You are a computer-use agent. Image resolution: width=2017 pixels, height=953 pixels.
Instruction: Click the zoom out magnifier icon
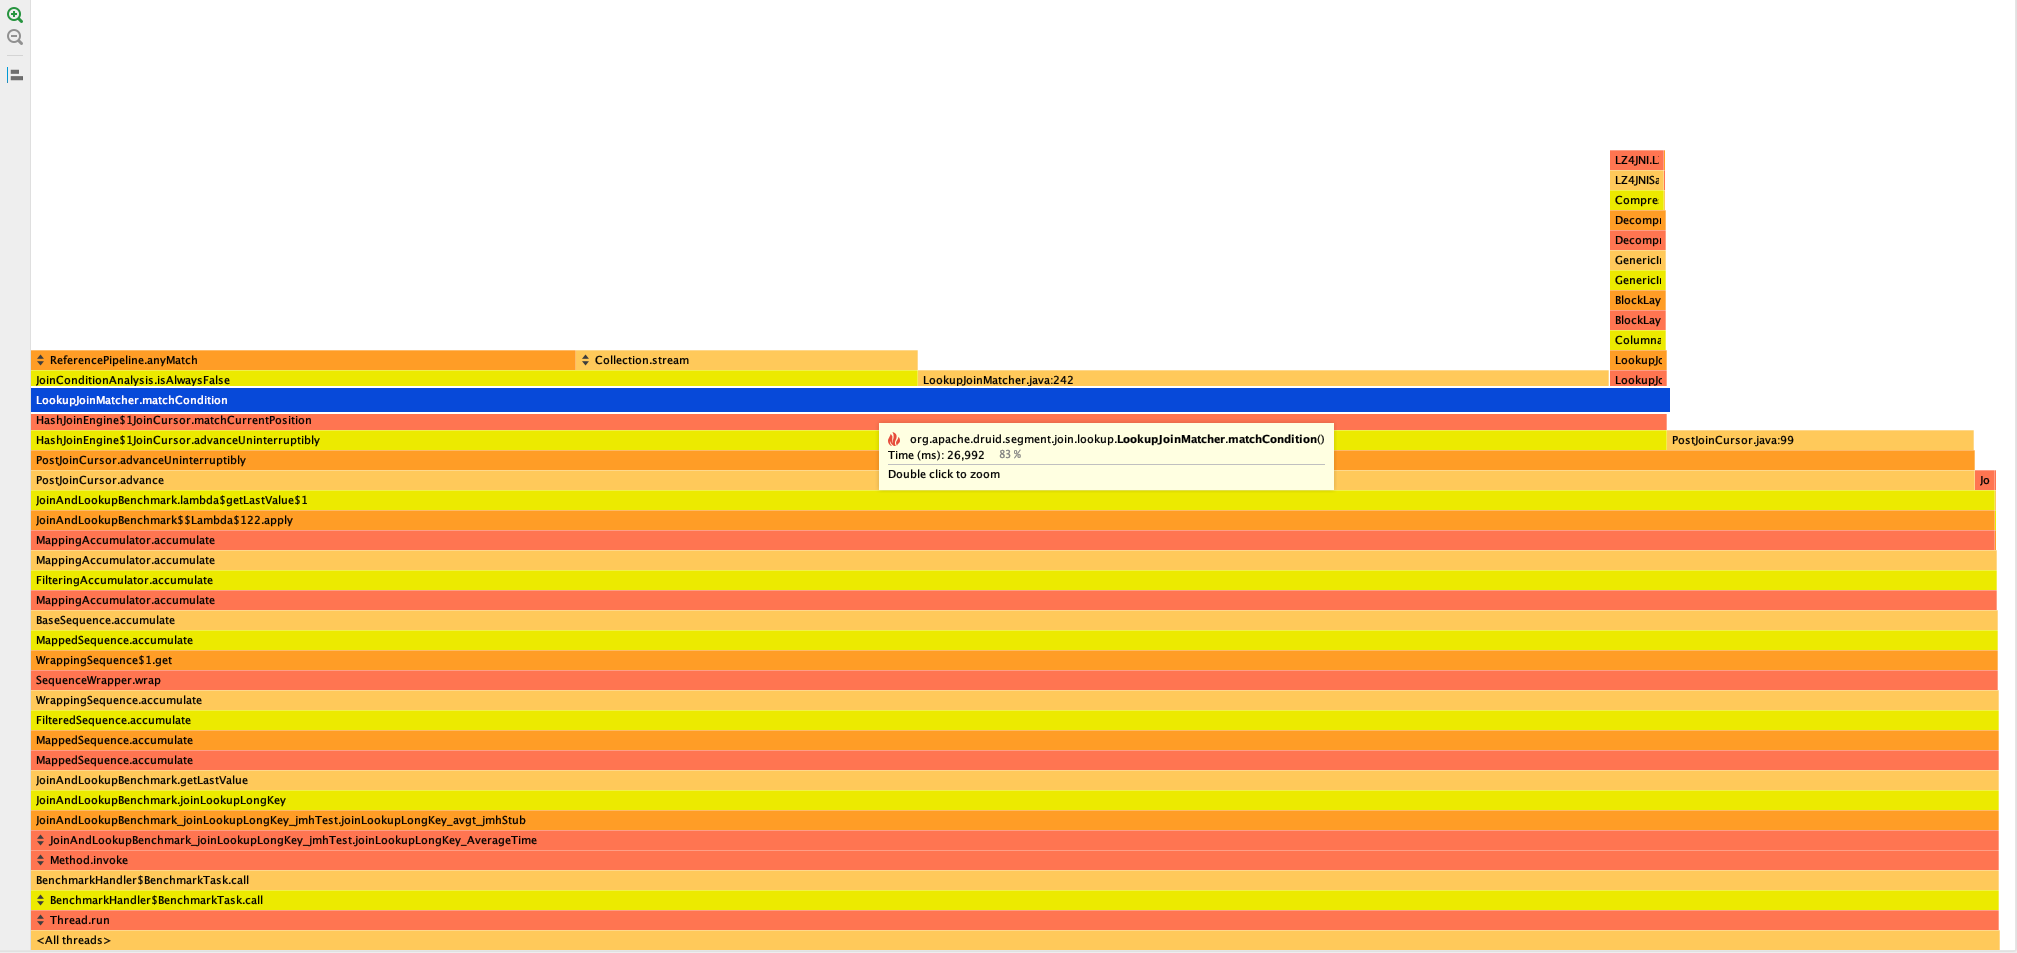pos(15,37)
